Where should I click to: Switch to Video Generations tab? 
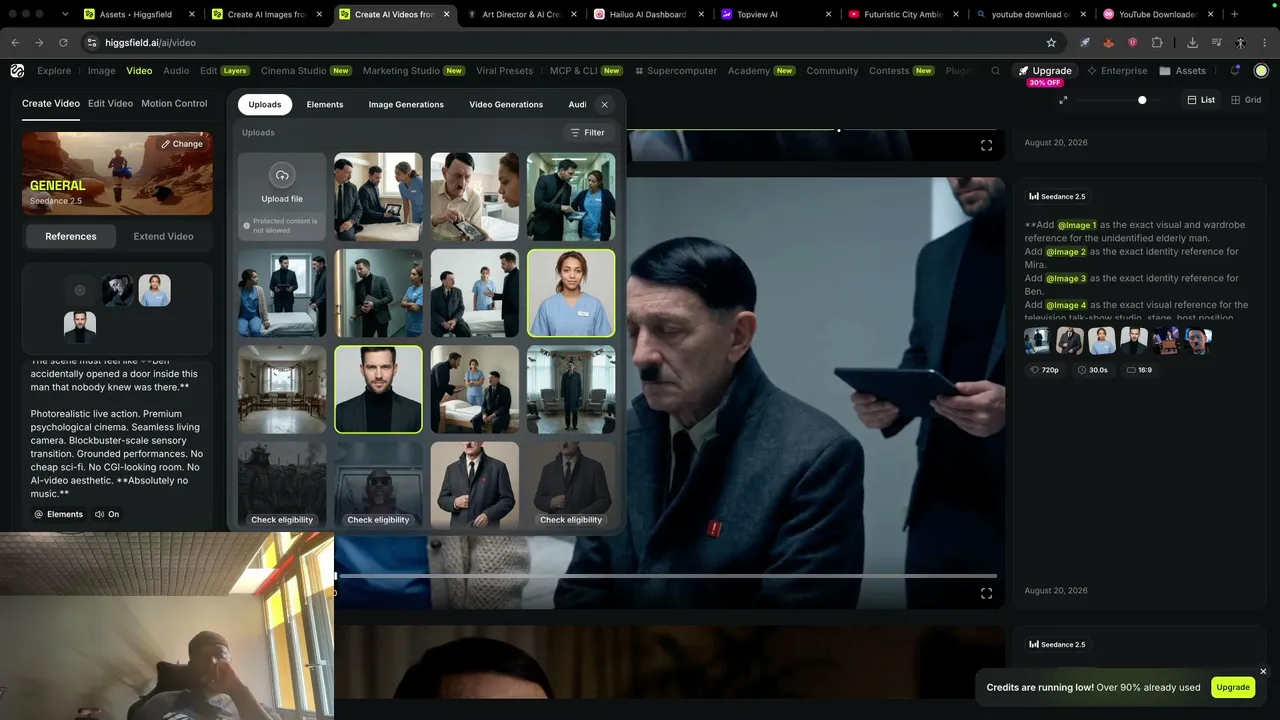pos(506,104)
